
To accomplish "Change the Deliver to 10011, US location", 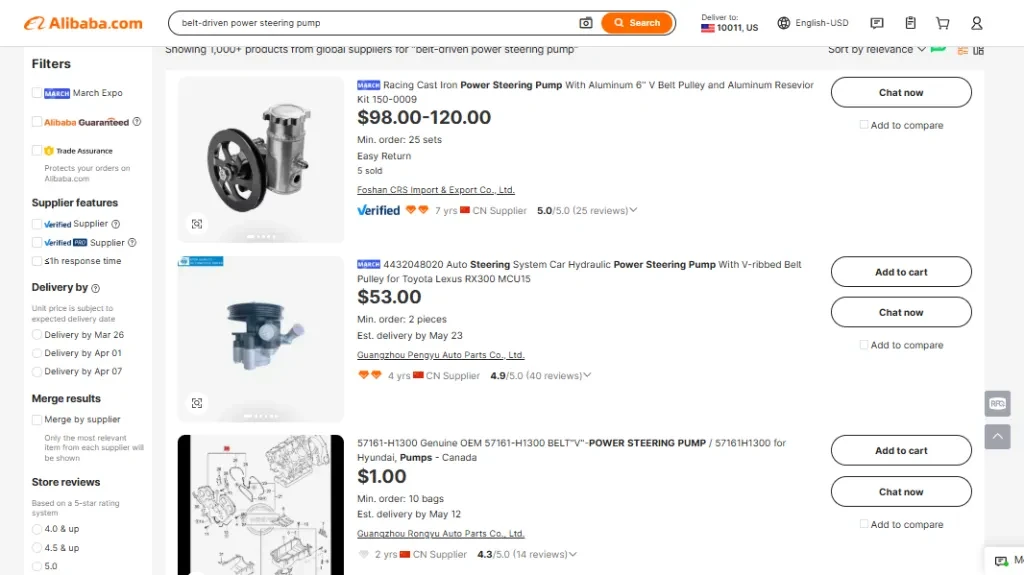I will [729, 23].
